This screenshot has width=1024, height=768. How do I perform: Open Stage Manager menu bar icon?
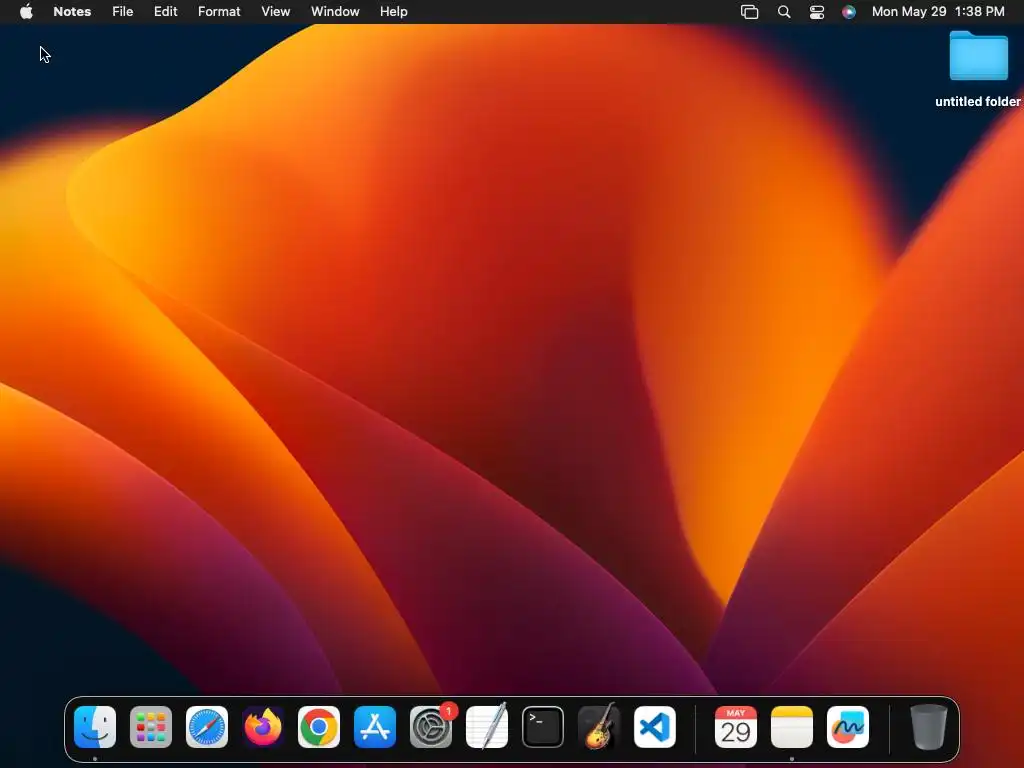click(x=750, y=12)
